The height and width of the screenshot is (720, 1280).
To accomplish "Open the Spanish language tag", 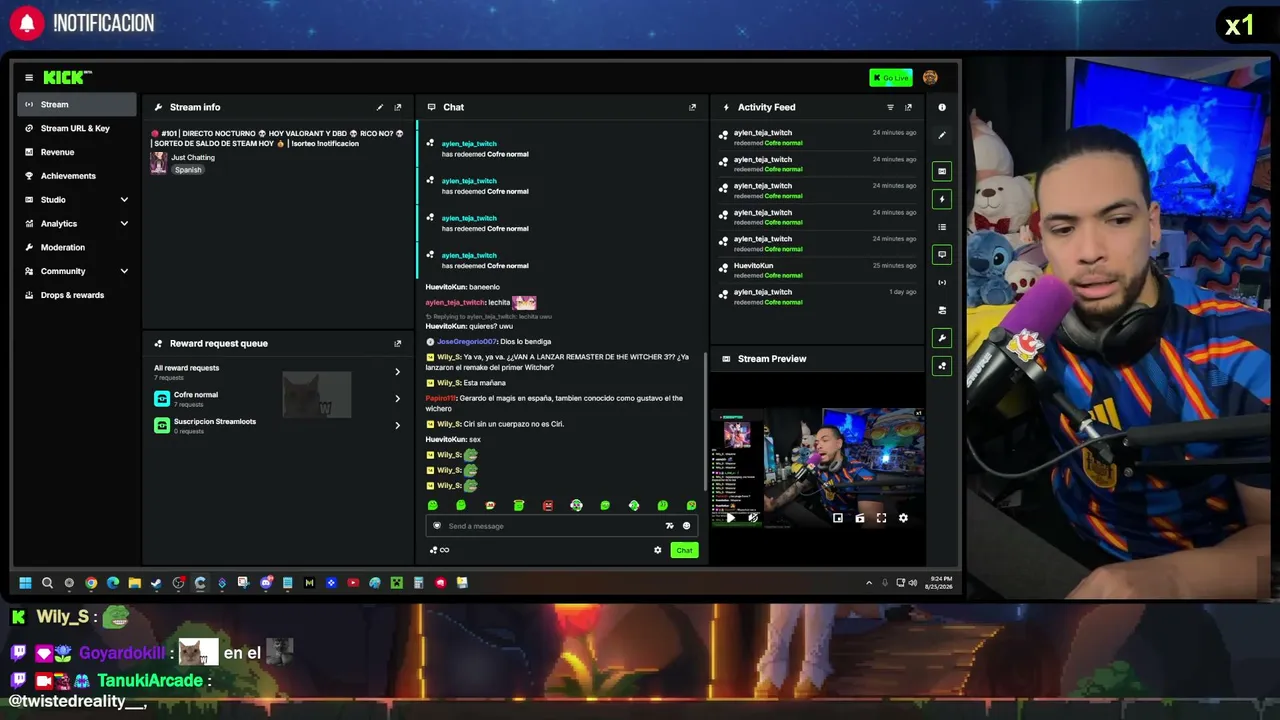I will click(188, 170).
